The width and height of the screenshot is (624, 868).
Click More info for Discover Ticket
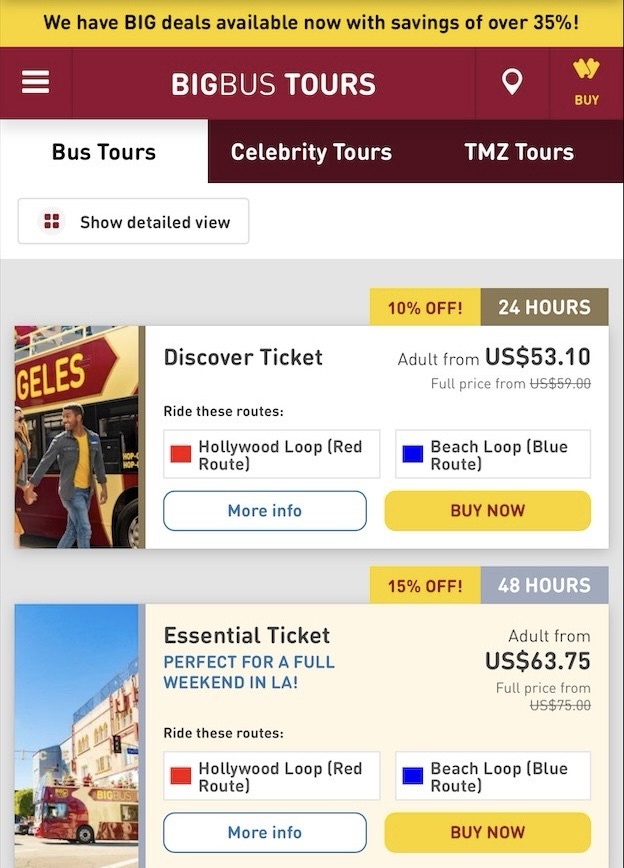pyautogui.click(x=265, y=511)
